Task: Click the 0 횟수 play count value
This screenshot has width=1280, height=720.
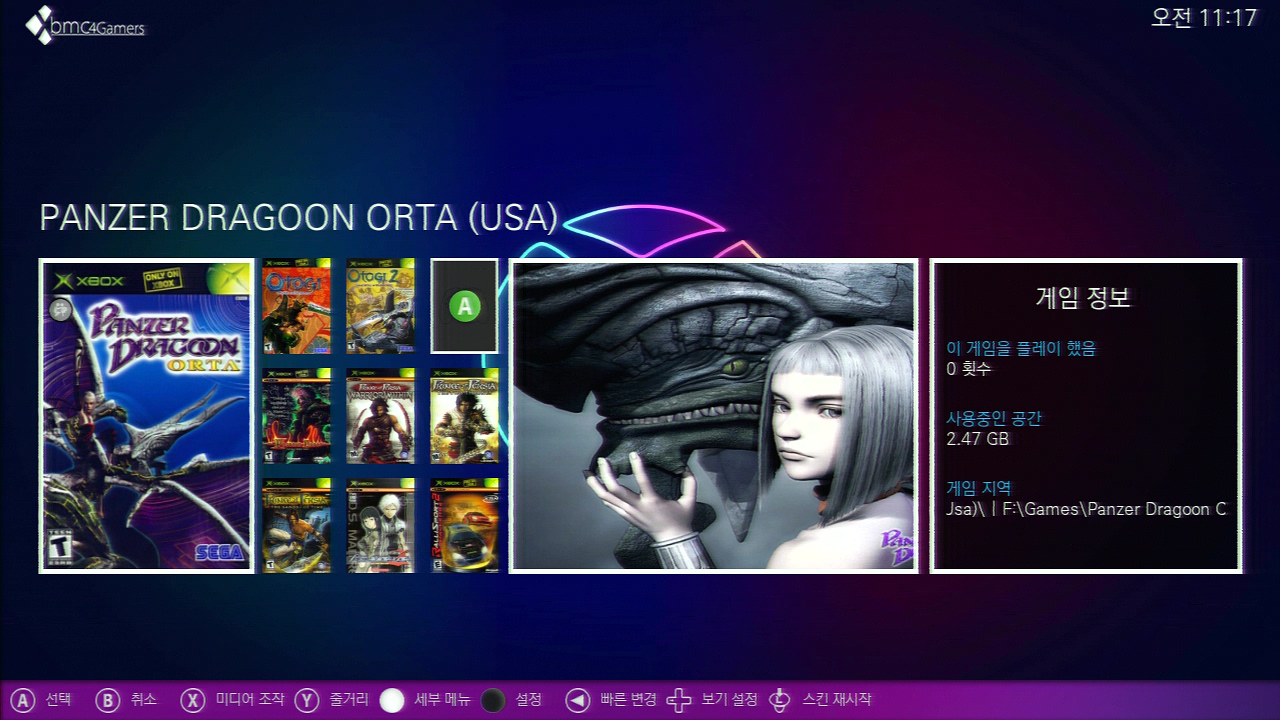Action: point(968,369)
